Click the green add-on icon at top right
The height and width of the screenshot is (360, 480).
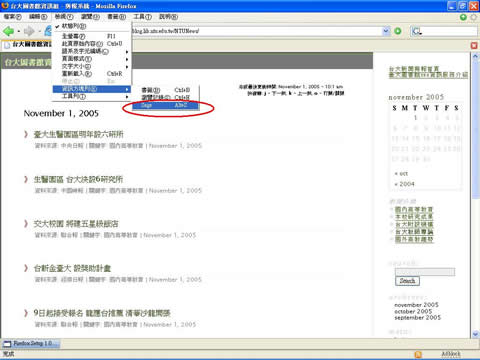point(463,17)
